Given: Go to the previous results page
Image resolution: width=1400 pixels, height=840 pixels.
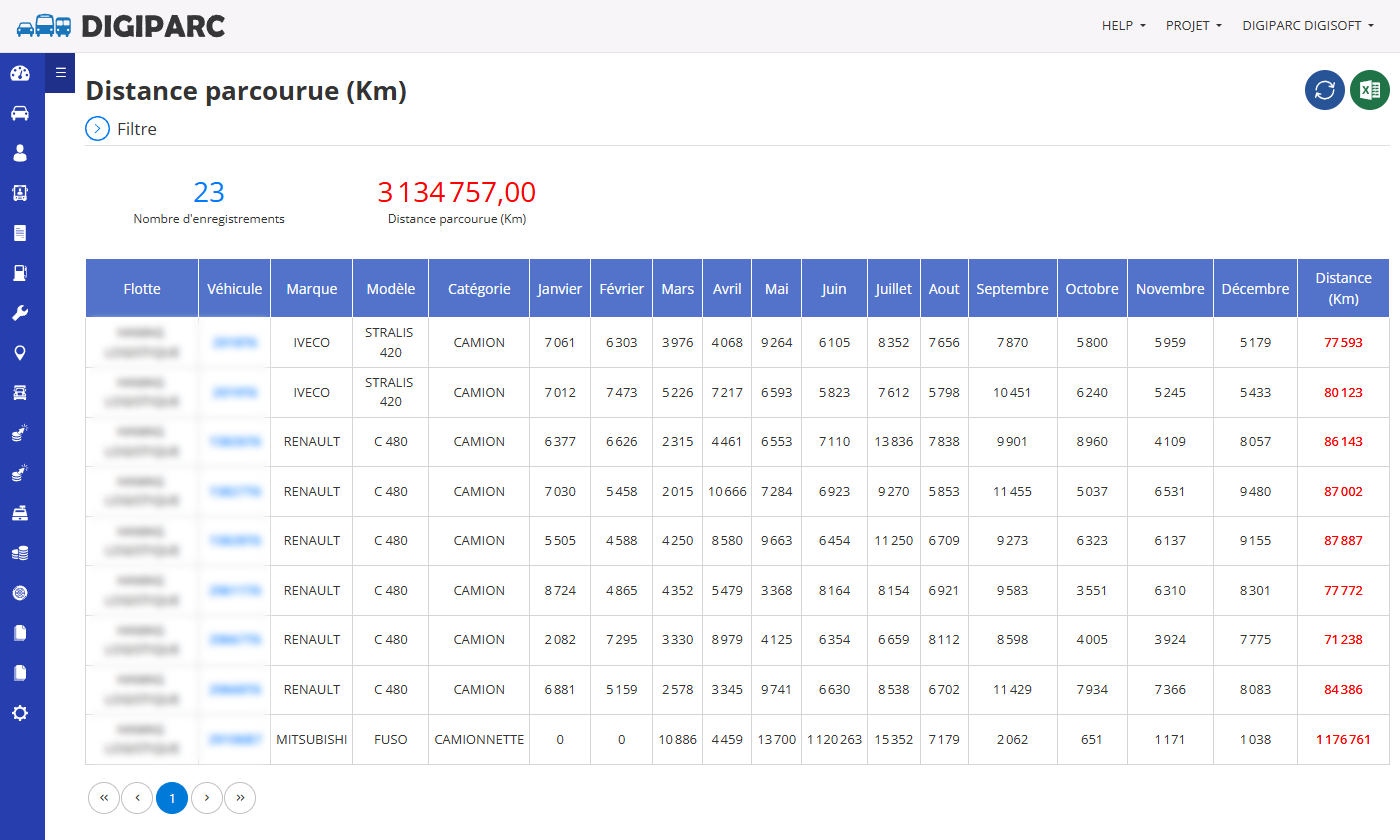Looking at the screenshot, I should pos(137,798).
